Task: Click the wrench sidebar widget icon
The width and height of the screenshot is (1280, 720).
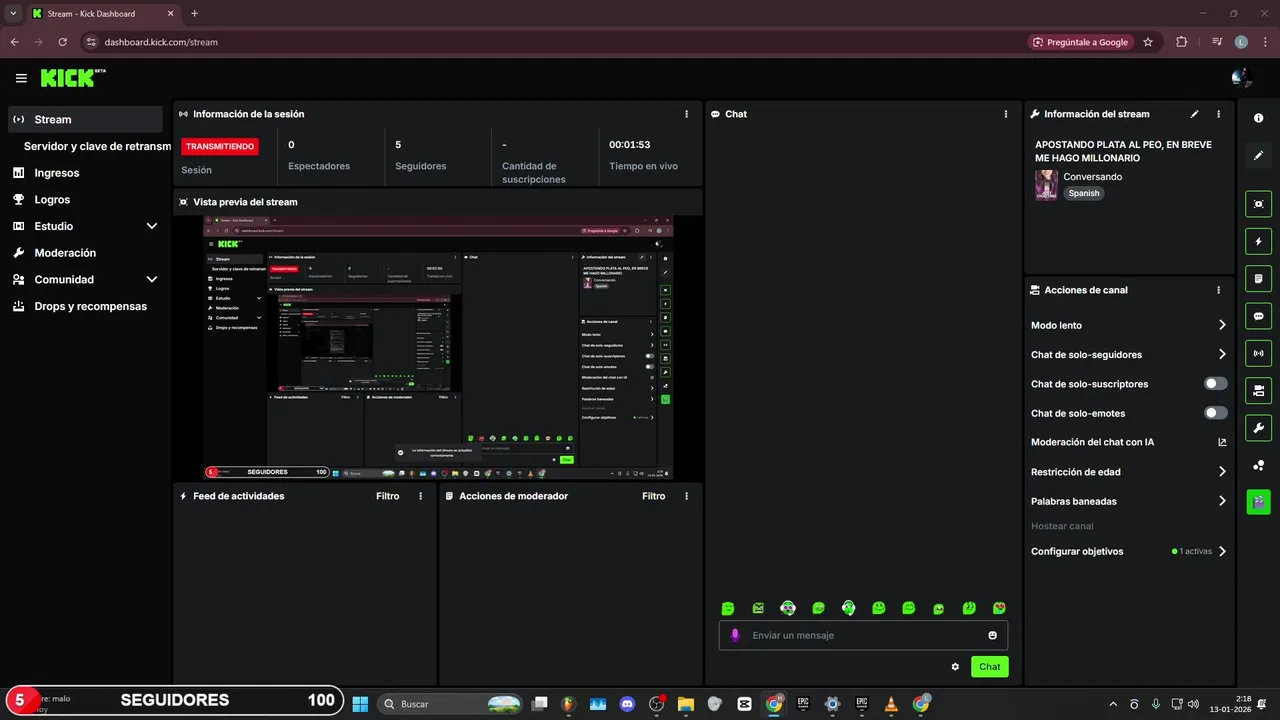Action: [x=1258, y=428]
